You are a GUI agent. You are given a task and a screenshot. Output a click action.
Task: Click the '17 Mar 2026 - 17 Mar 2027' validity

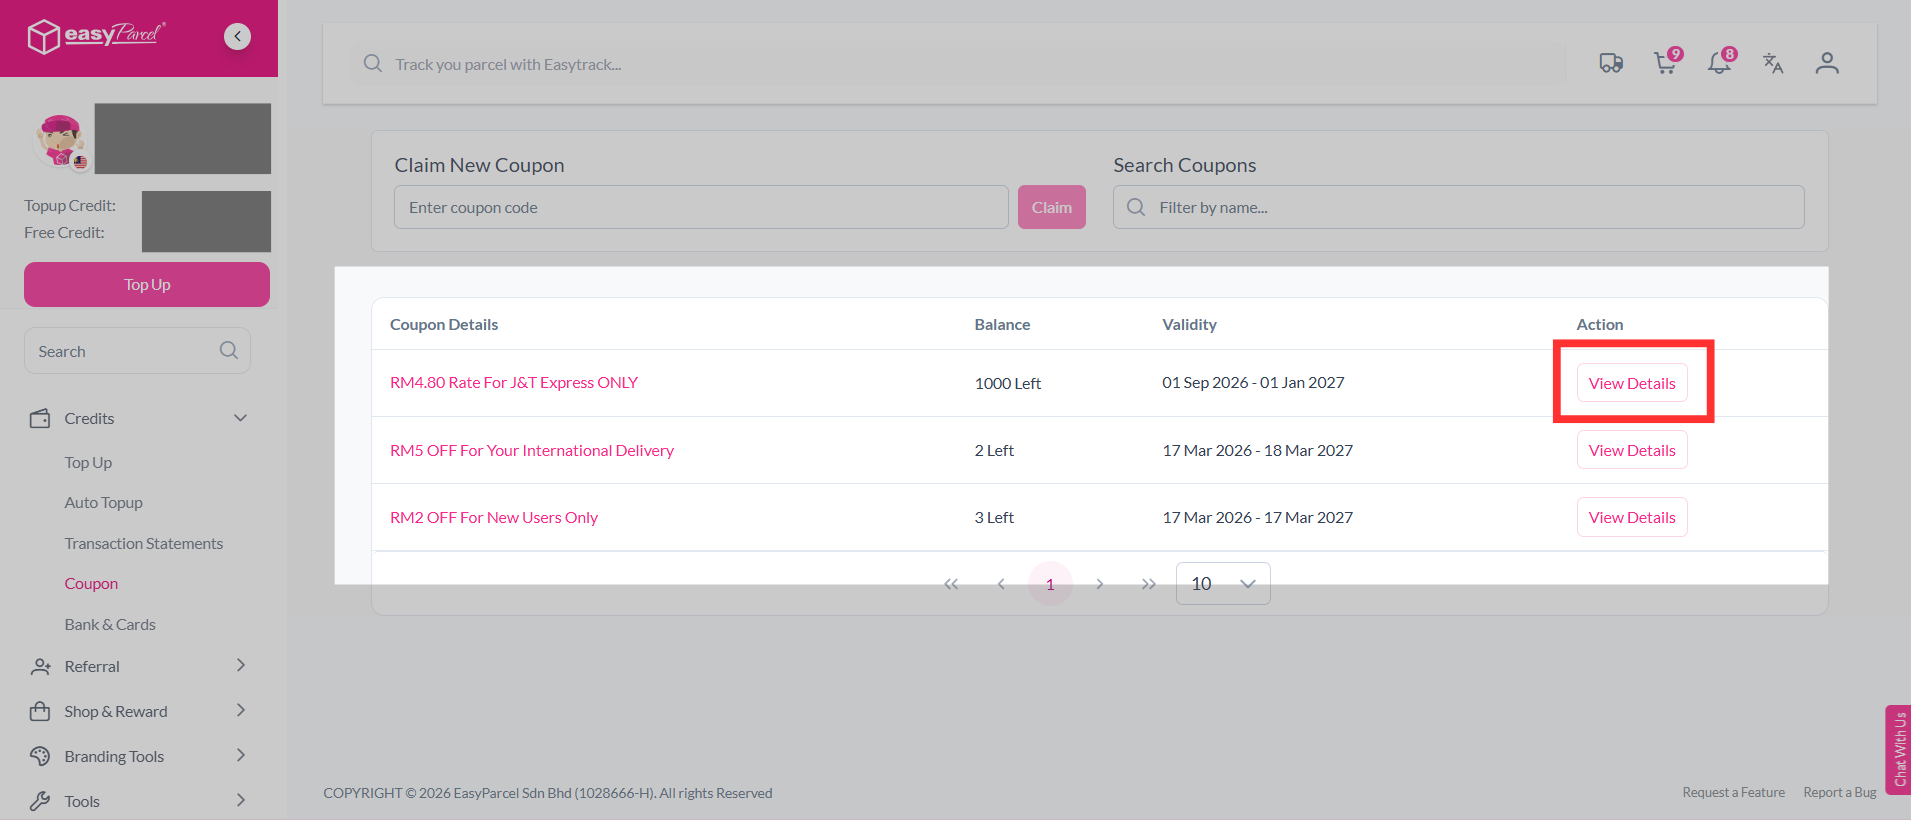(1257, 517)
